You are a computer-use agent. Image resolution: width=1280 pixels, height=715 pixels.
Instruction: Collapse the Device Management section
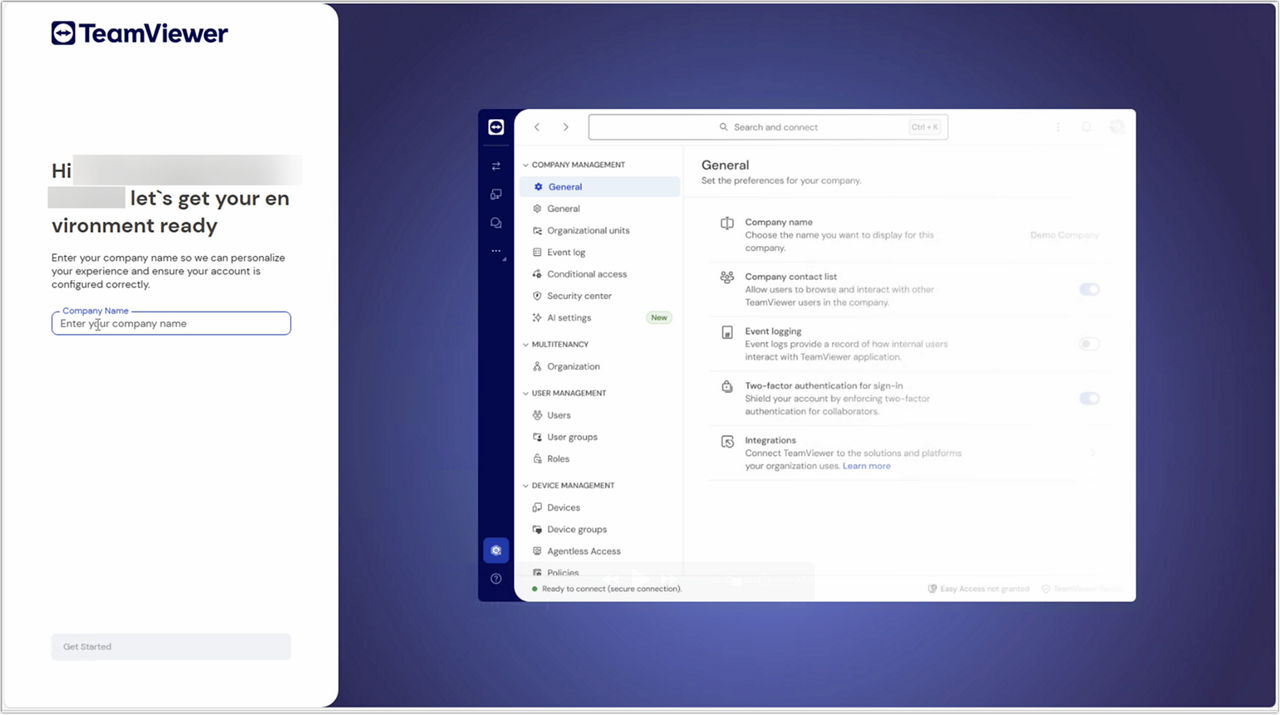pos(526,486)
